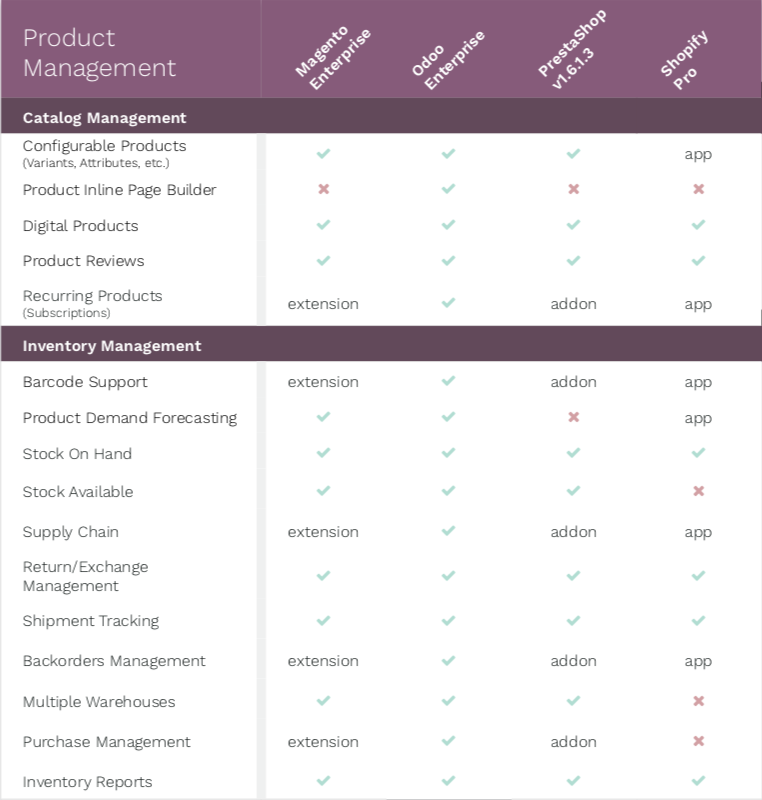Click the Odoo Enterprise column header
Image resolution: width=762 pixels, height=800 pixels.
coord(448,60)
